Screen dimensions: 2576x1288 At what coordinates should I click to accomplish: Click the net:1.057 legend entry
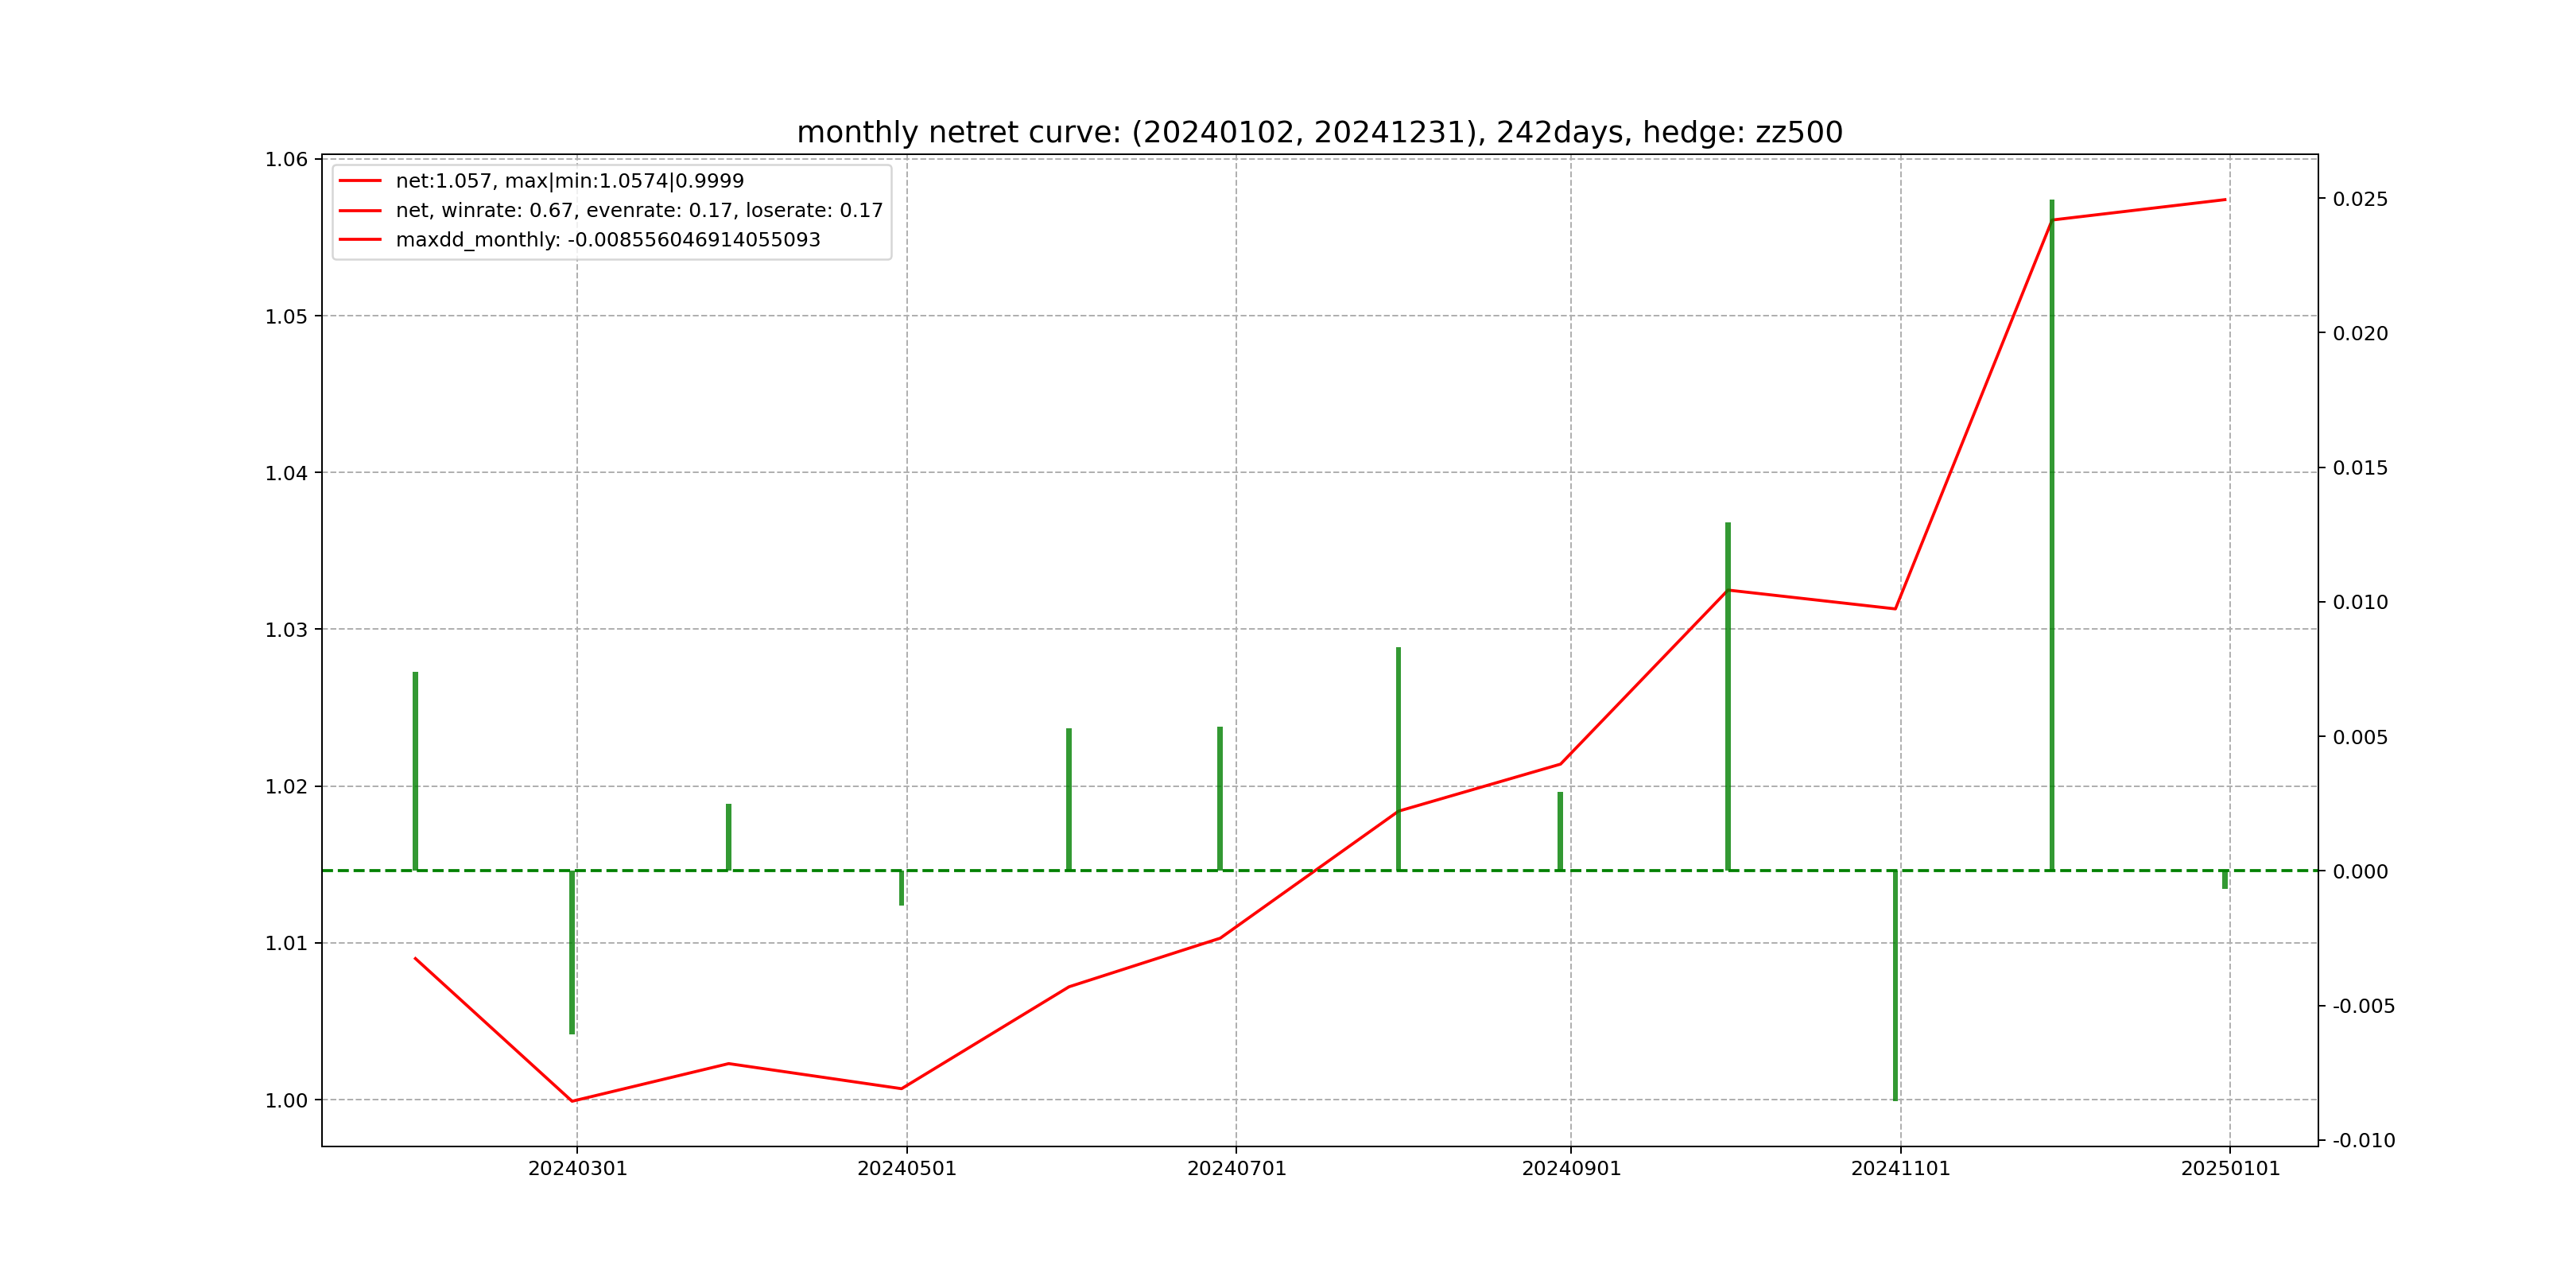click(x=569, y=181)
